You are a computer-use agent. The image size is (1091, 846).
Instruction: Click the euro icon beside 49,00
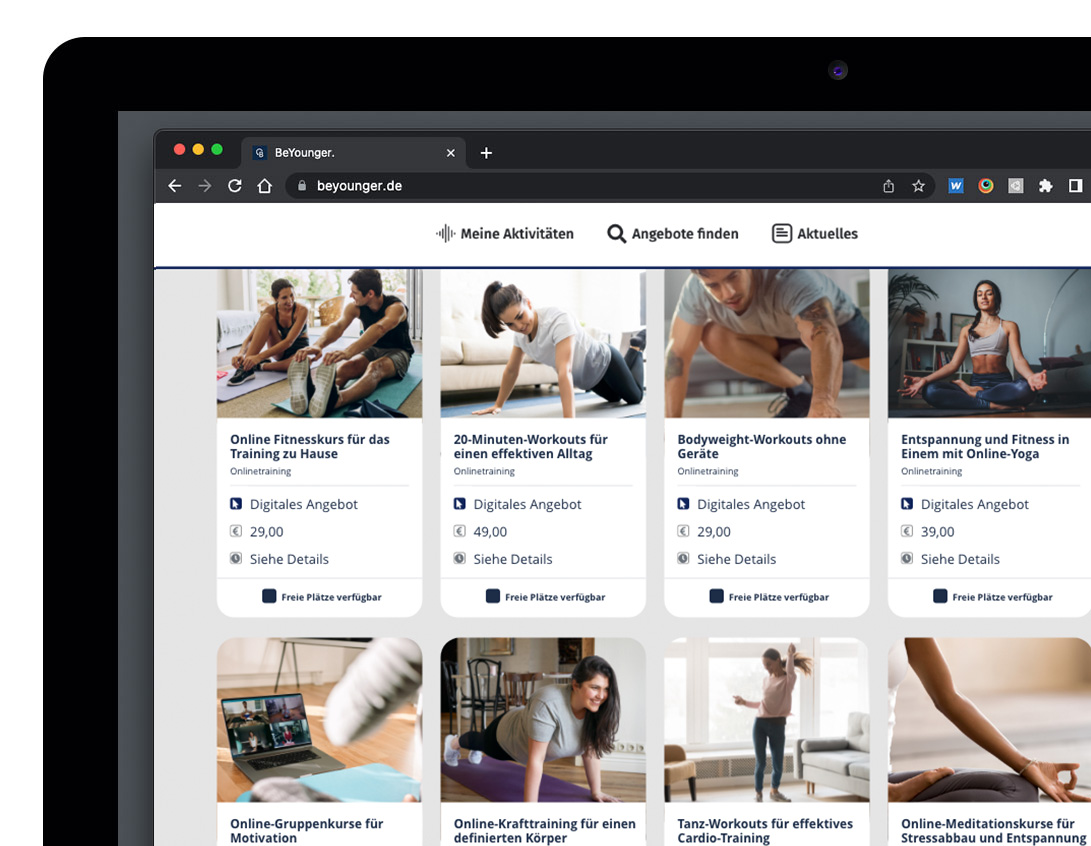(x=459, y=531)
